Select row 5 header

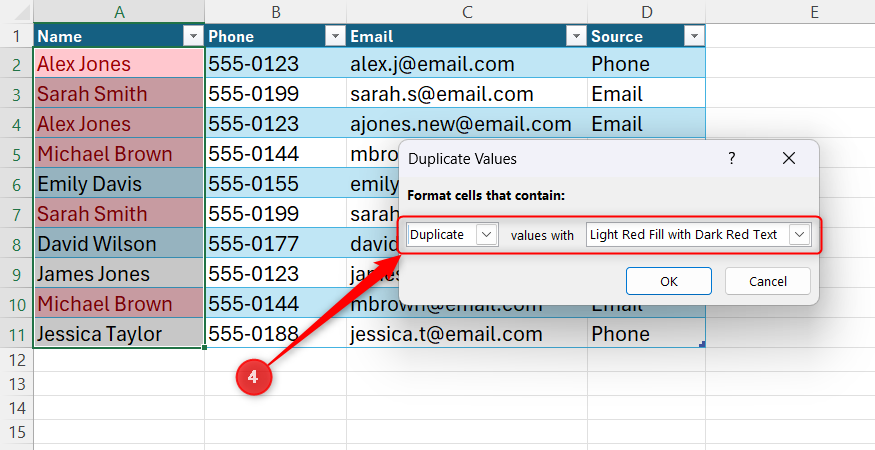point(17,154)
